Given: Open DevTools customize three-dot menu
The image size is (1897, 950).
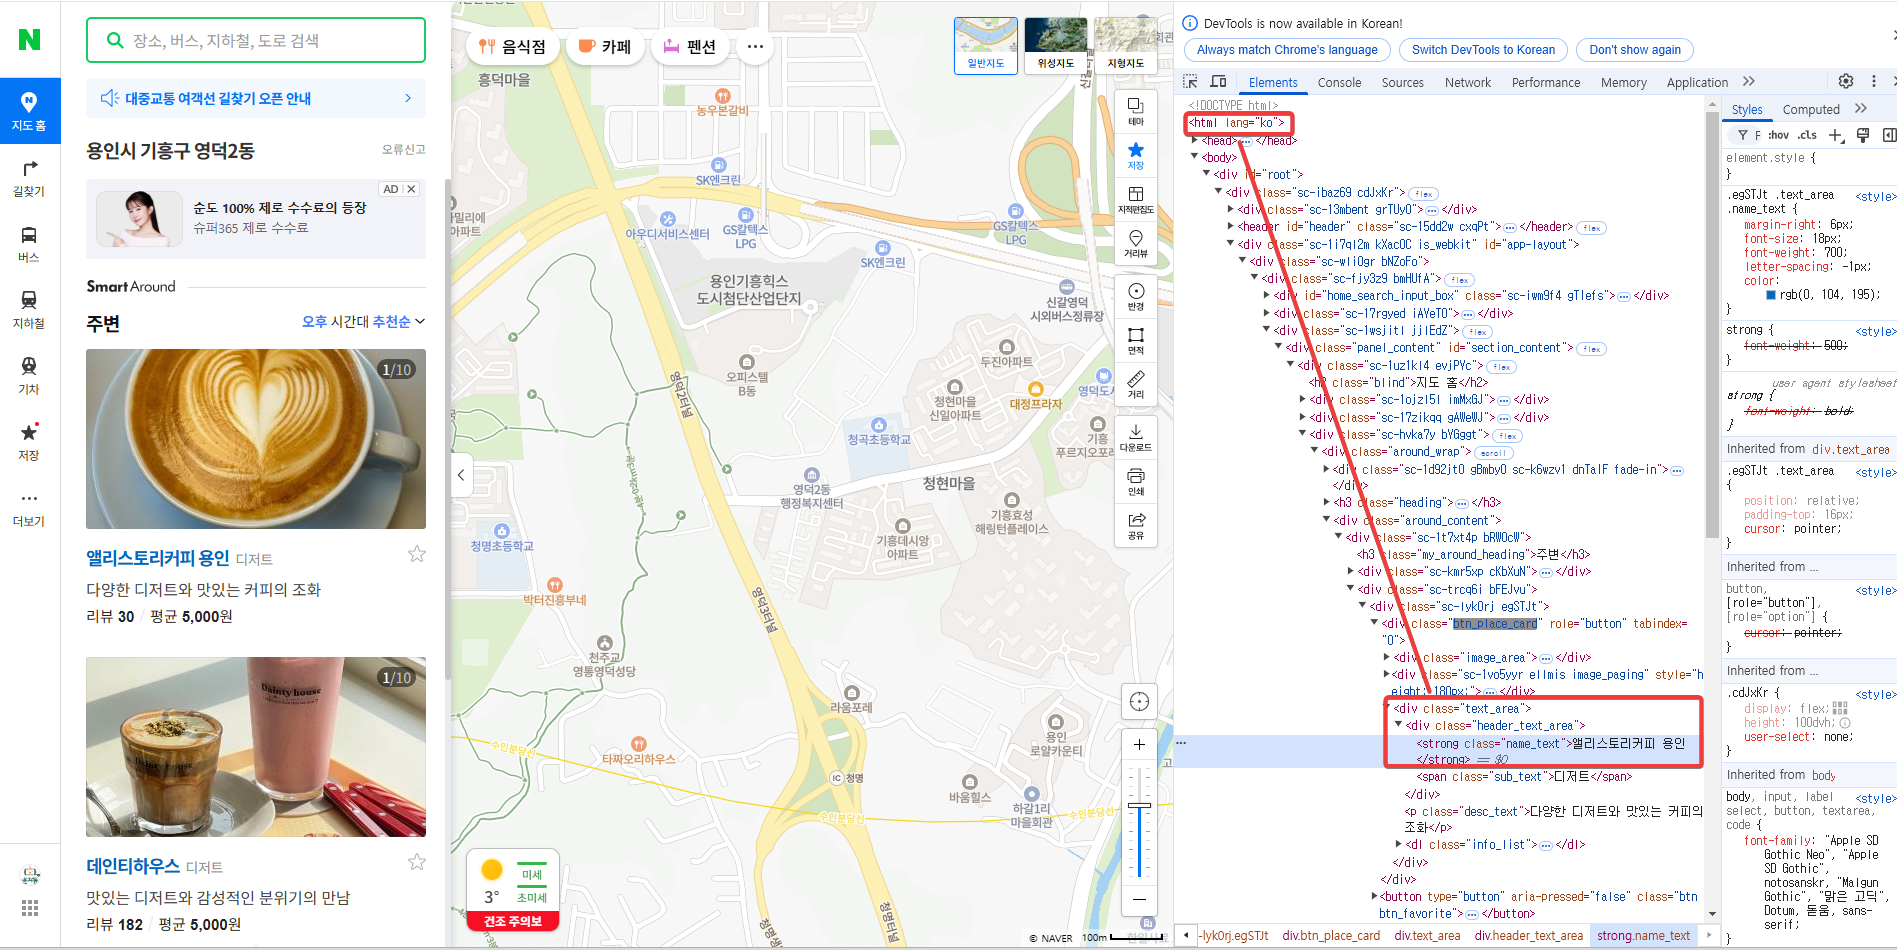Looking at the screenshot, I should click(1874, 82).
